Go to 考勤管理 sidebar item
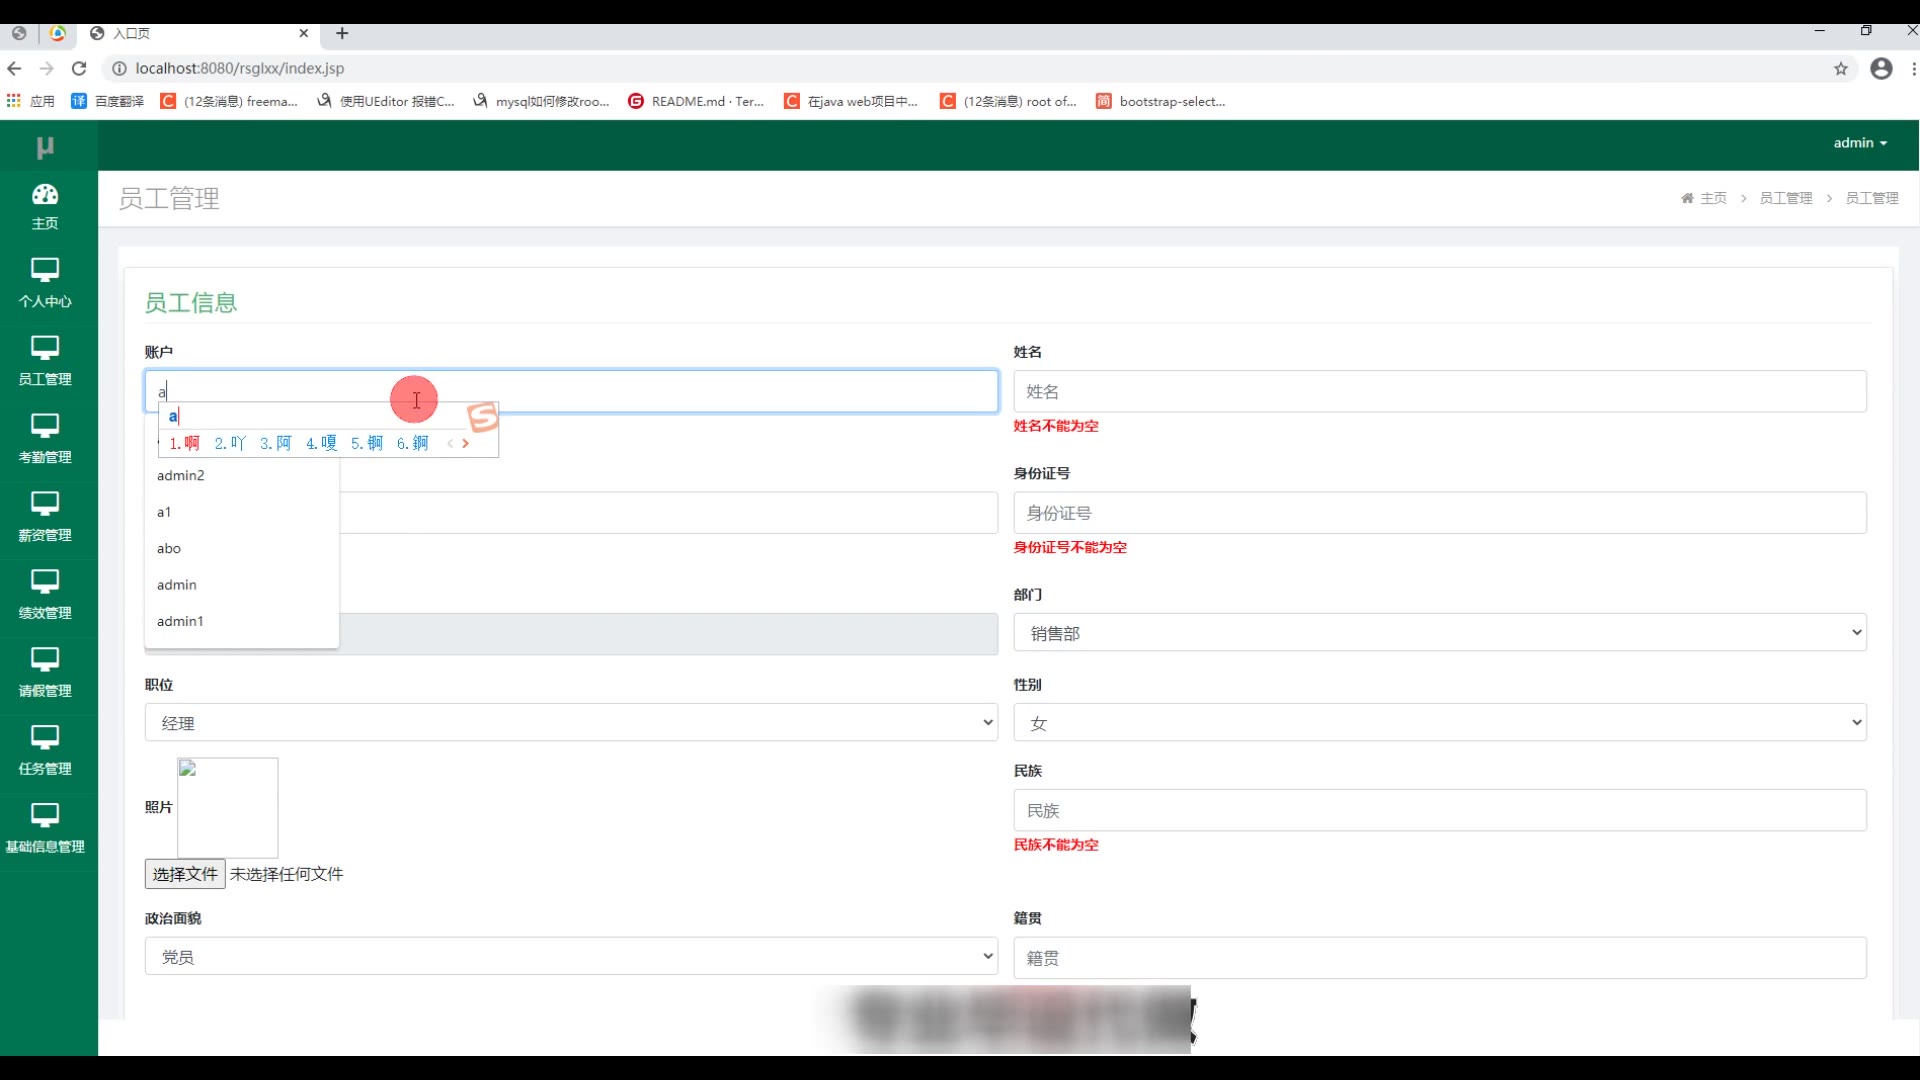 click(45, 439)
